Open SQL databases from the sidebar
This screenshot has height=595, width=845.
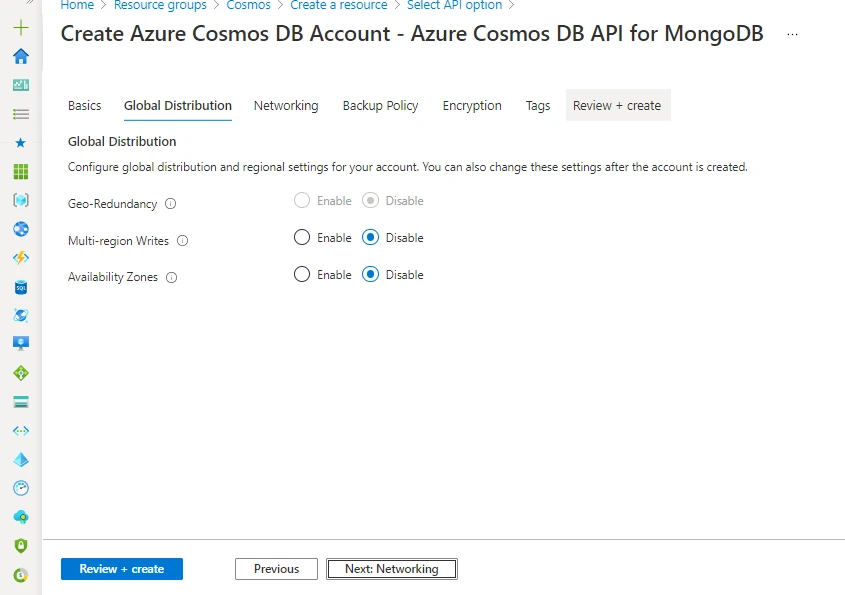tap(21, 285)
